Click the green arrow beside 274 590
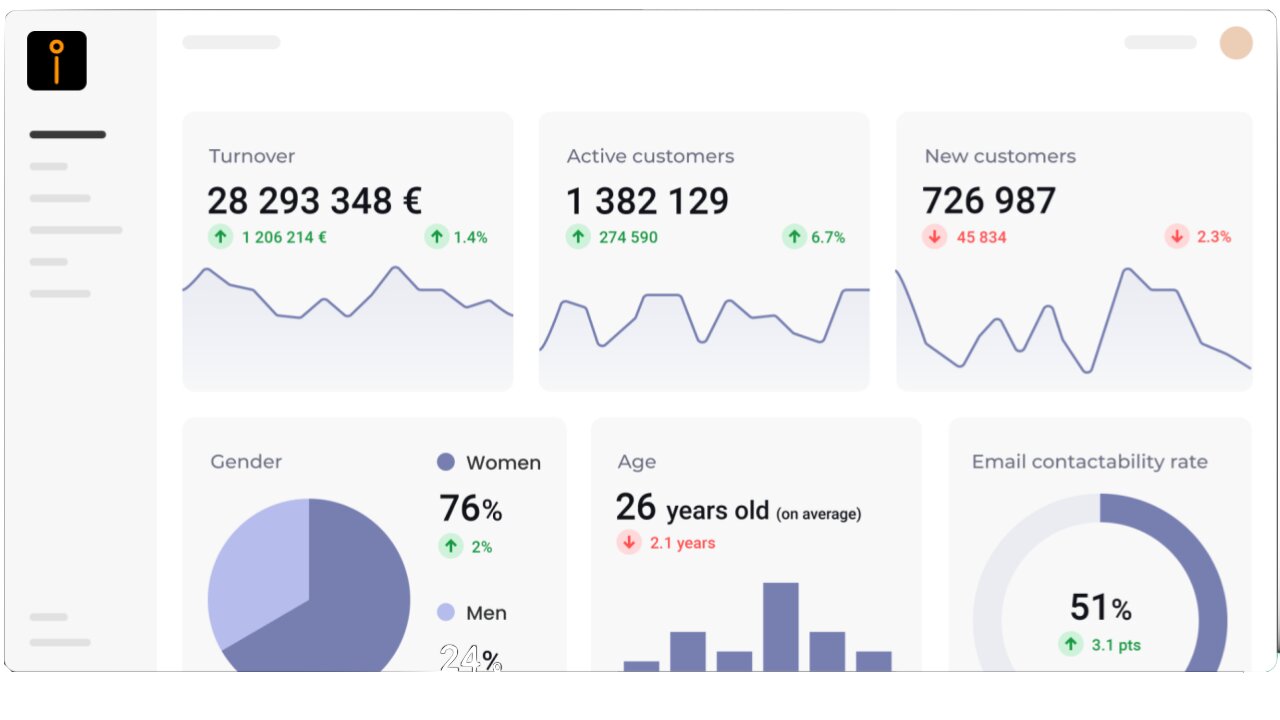The height and width of the screenshot is (720, 1280). point(578,237)
